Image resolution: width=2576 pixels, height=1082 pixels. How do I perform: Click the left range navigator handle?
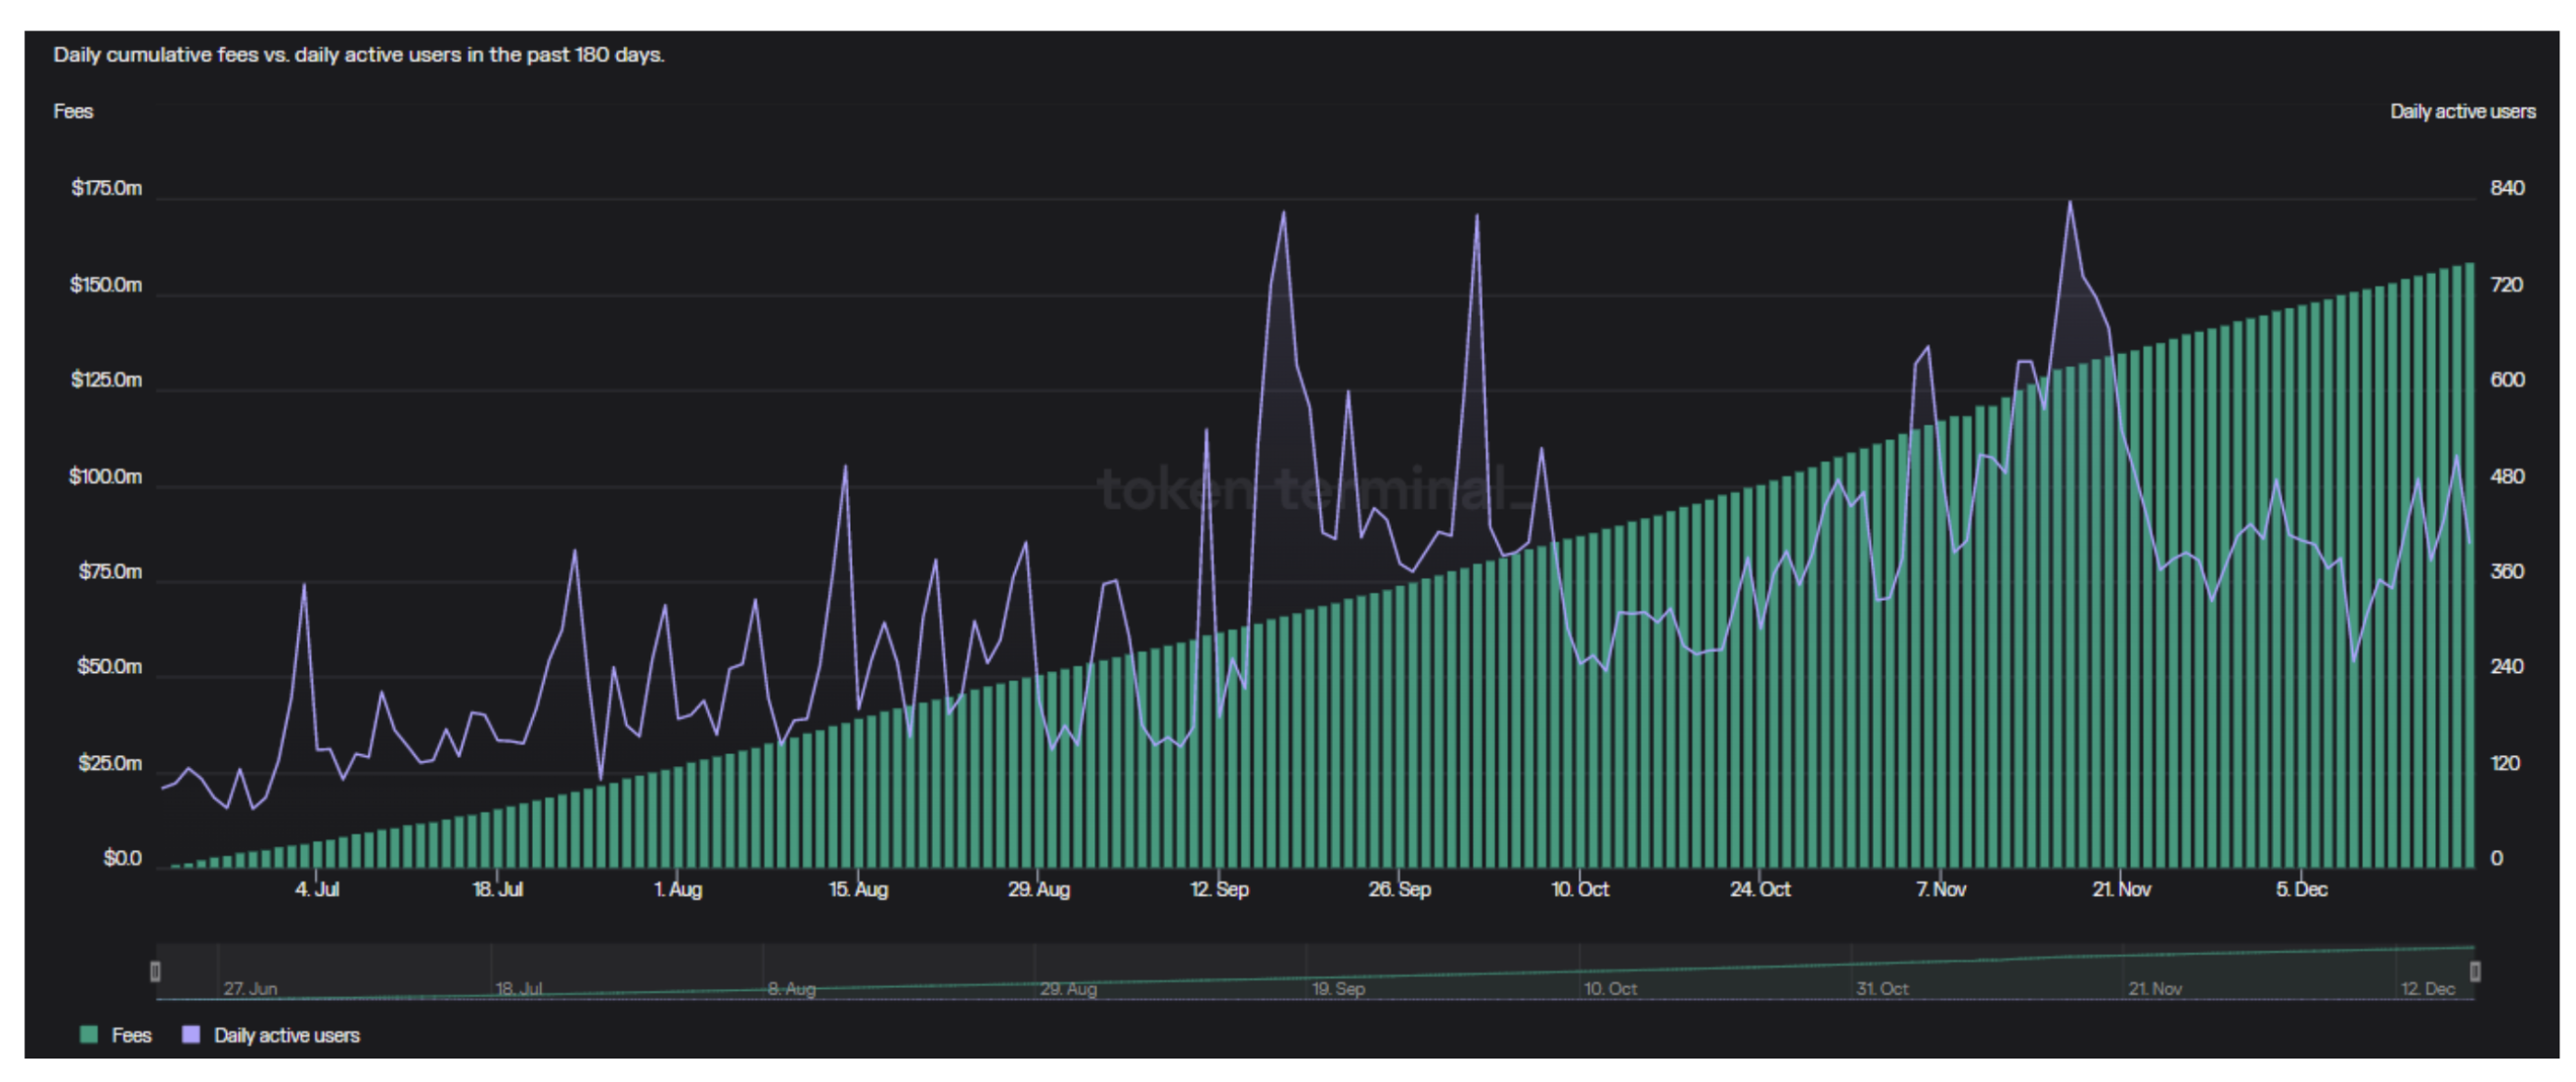coord(155,971)
